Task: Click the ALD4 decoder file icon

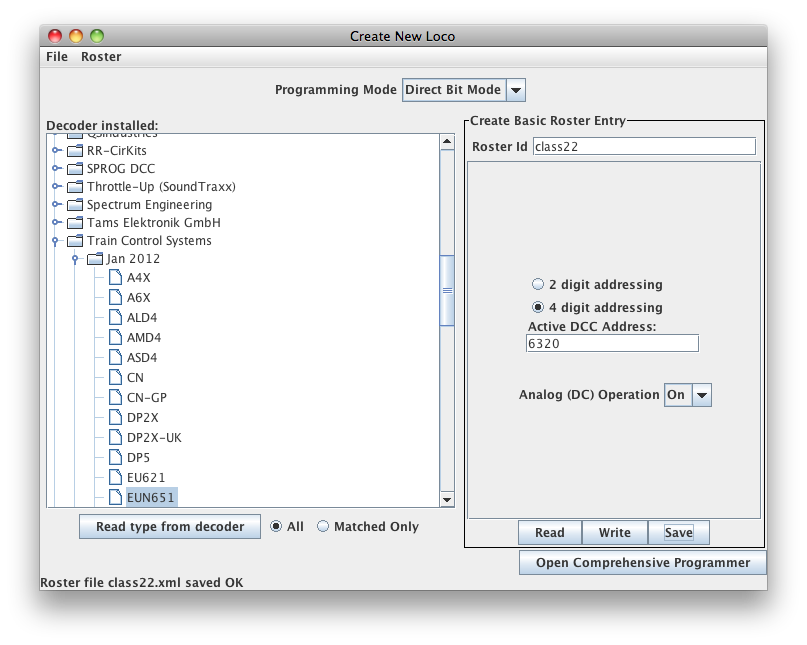Action: point(116,318)
